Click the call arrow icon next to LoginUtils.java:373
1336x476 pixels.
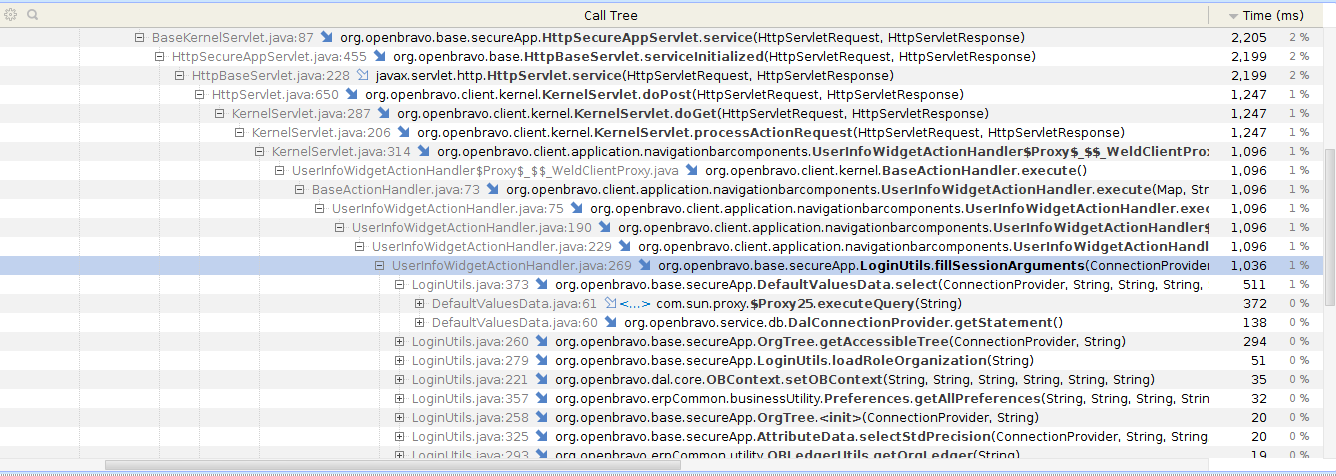(543, 285)
